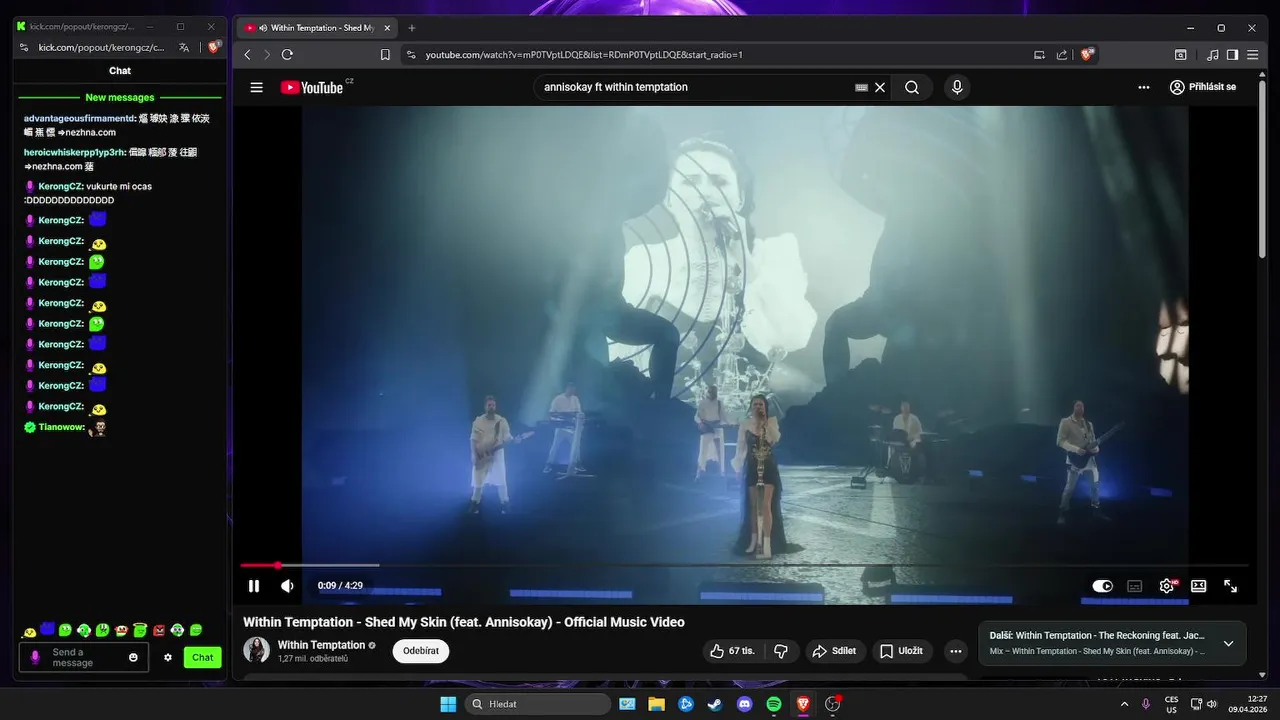The image size is (1280, 720).
Task: Mute the video volume speaker icon
Action: tap(287, 586)
